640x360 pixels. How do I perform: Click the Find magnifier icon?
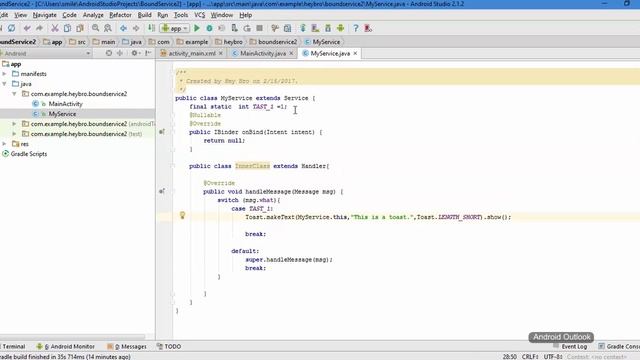click(96, 28)
